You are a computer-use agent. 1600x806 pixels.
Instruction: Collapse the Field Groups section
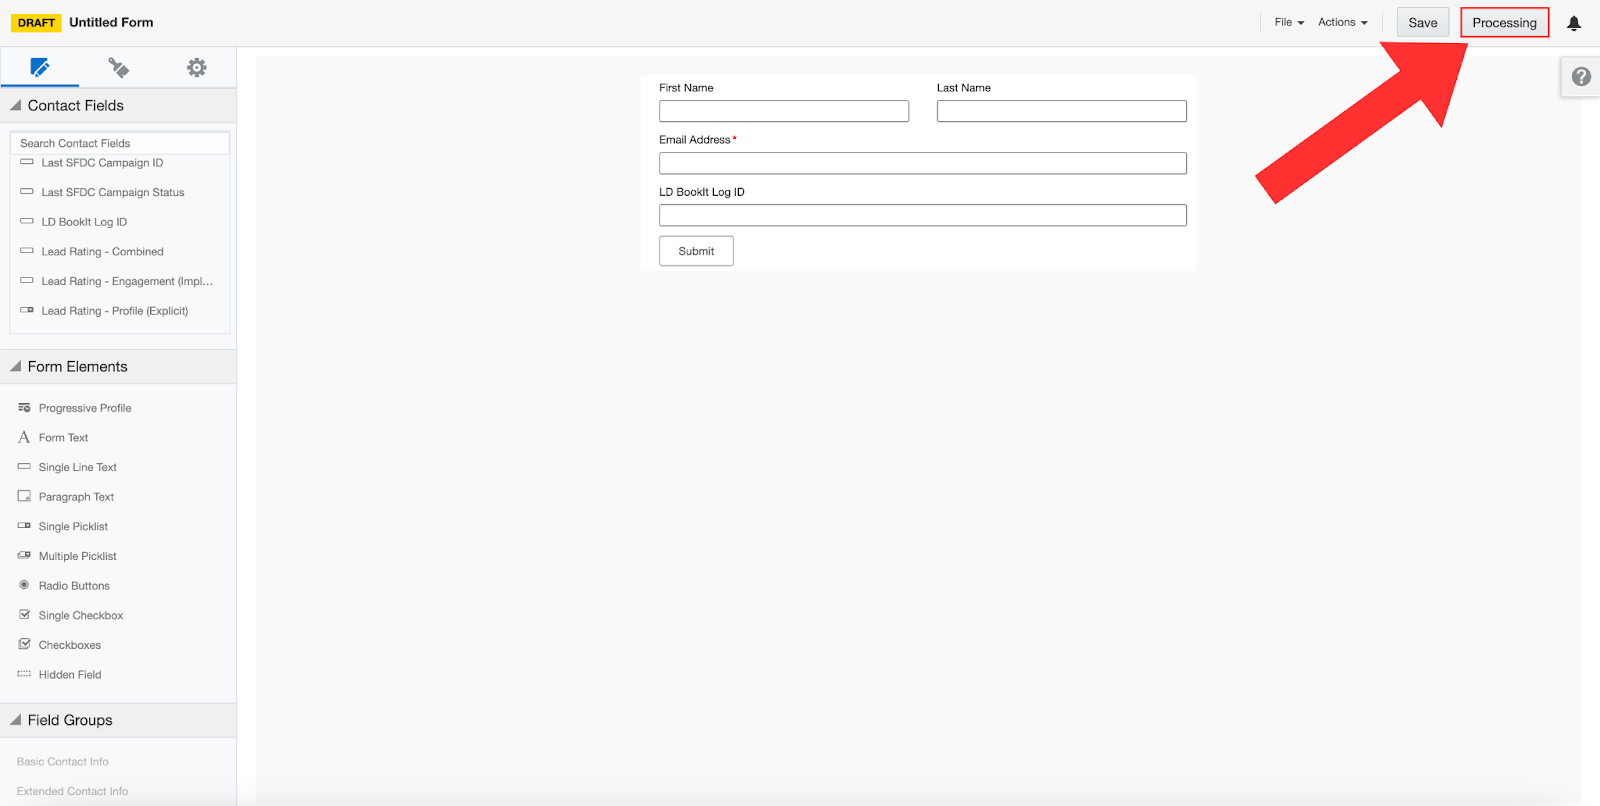(x=16, y=720)
